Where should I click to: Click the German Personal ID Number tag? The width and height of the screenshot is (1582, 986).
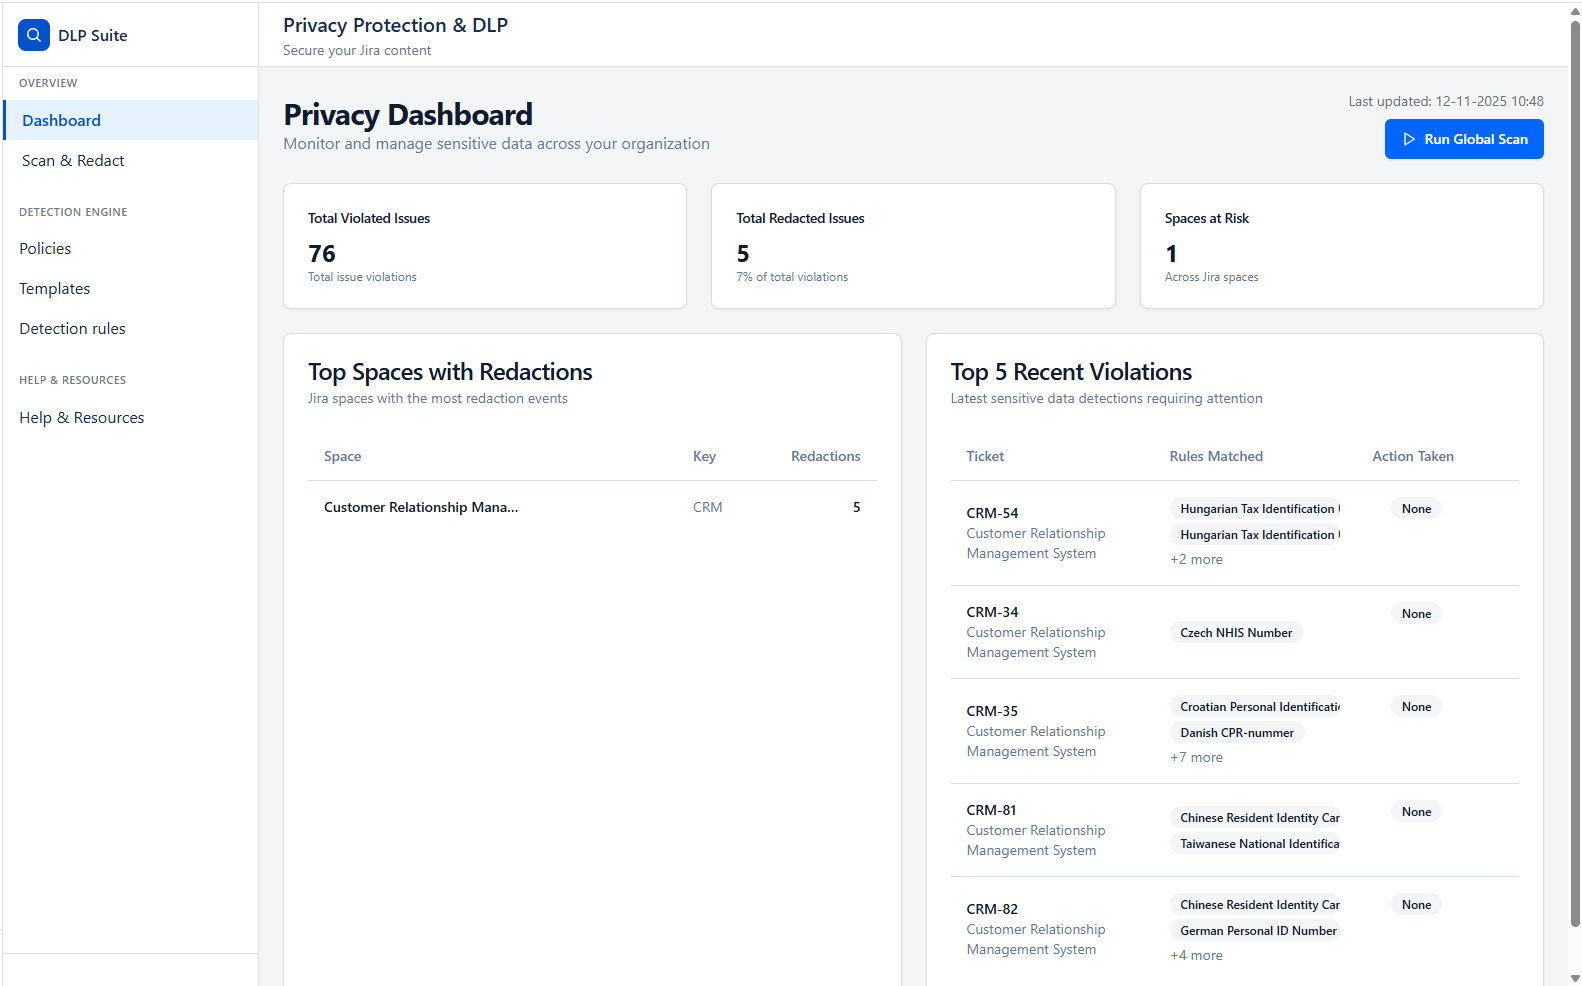(1257, 931)
